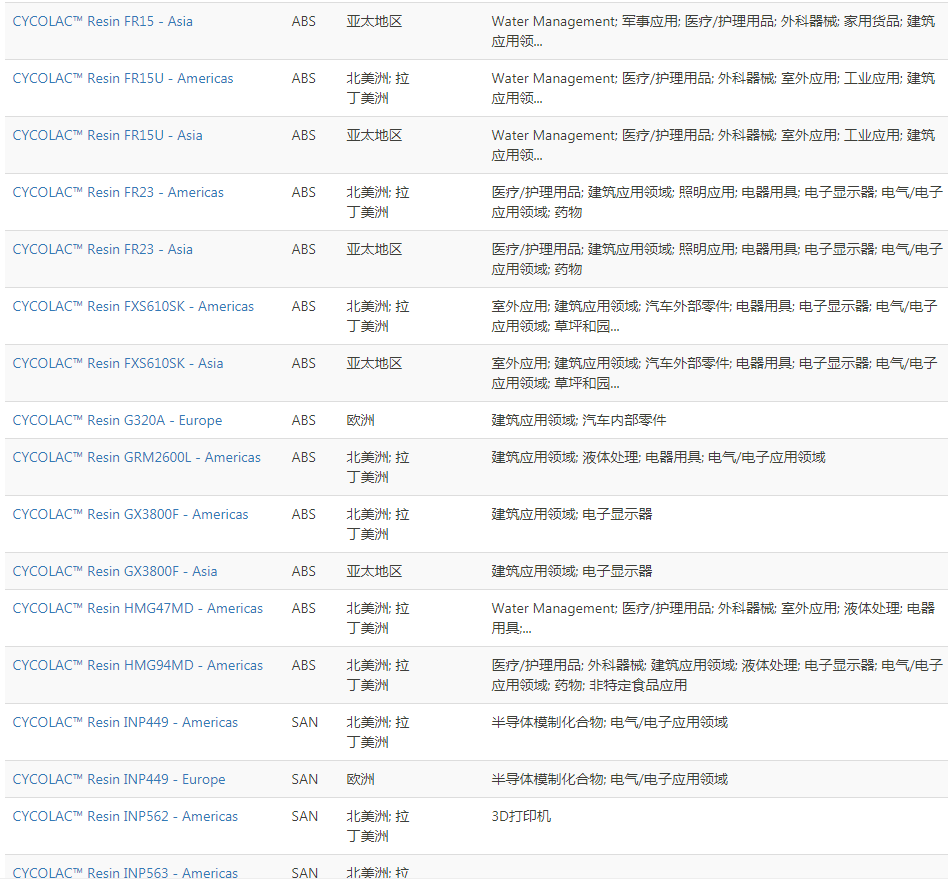
Task: Open CYCOLAC Resin FXS610SK - Asia link
Action: 118,363
